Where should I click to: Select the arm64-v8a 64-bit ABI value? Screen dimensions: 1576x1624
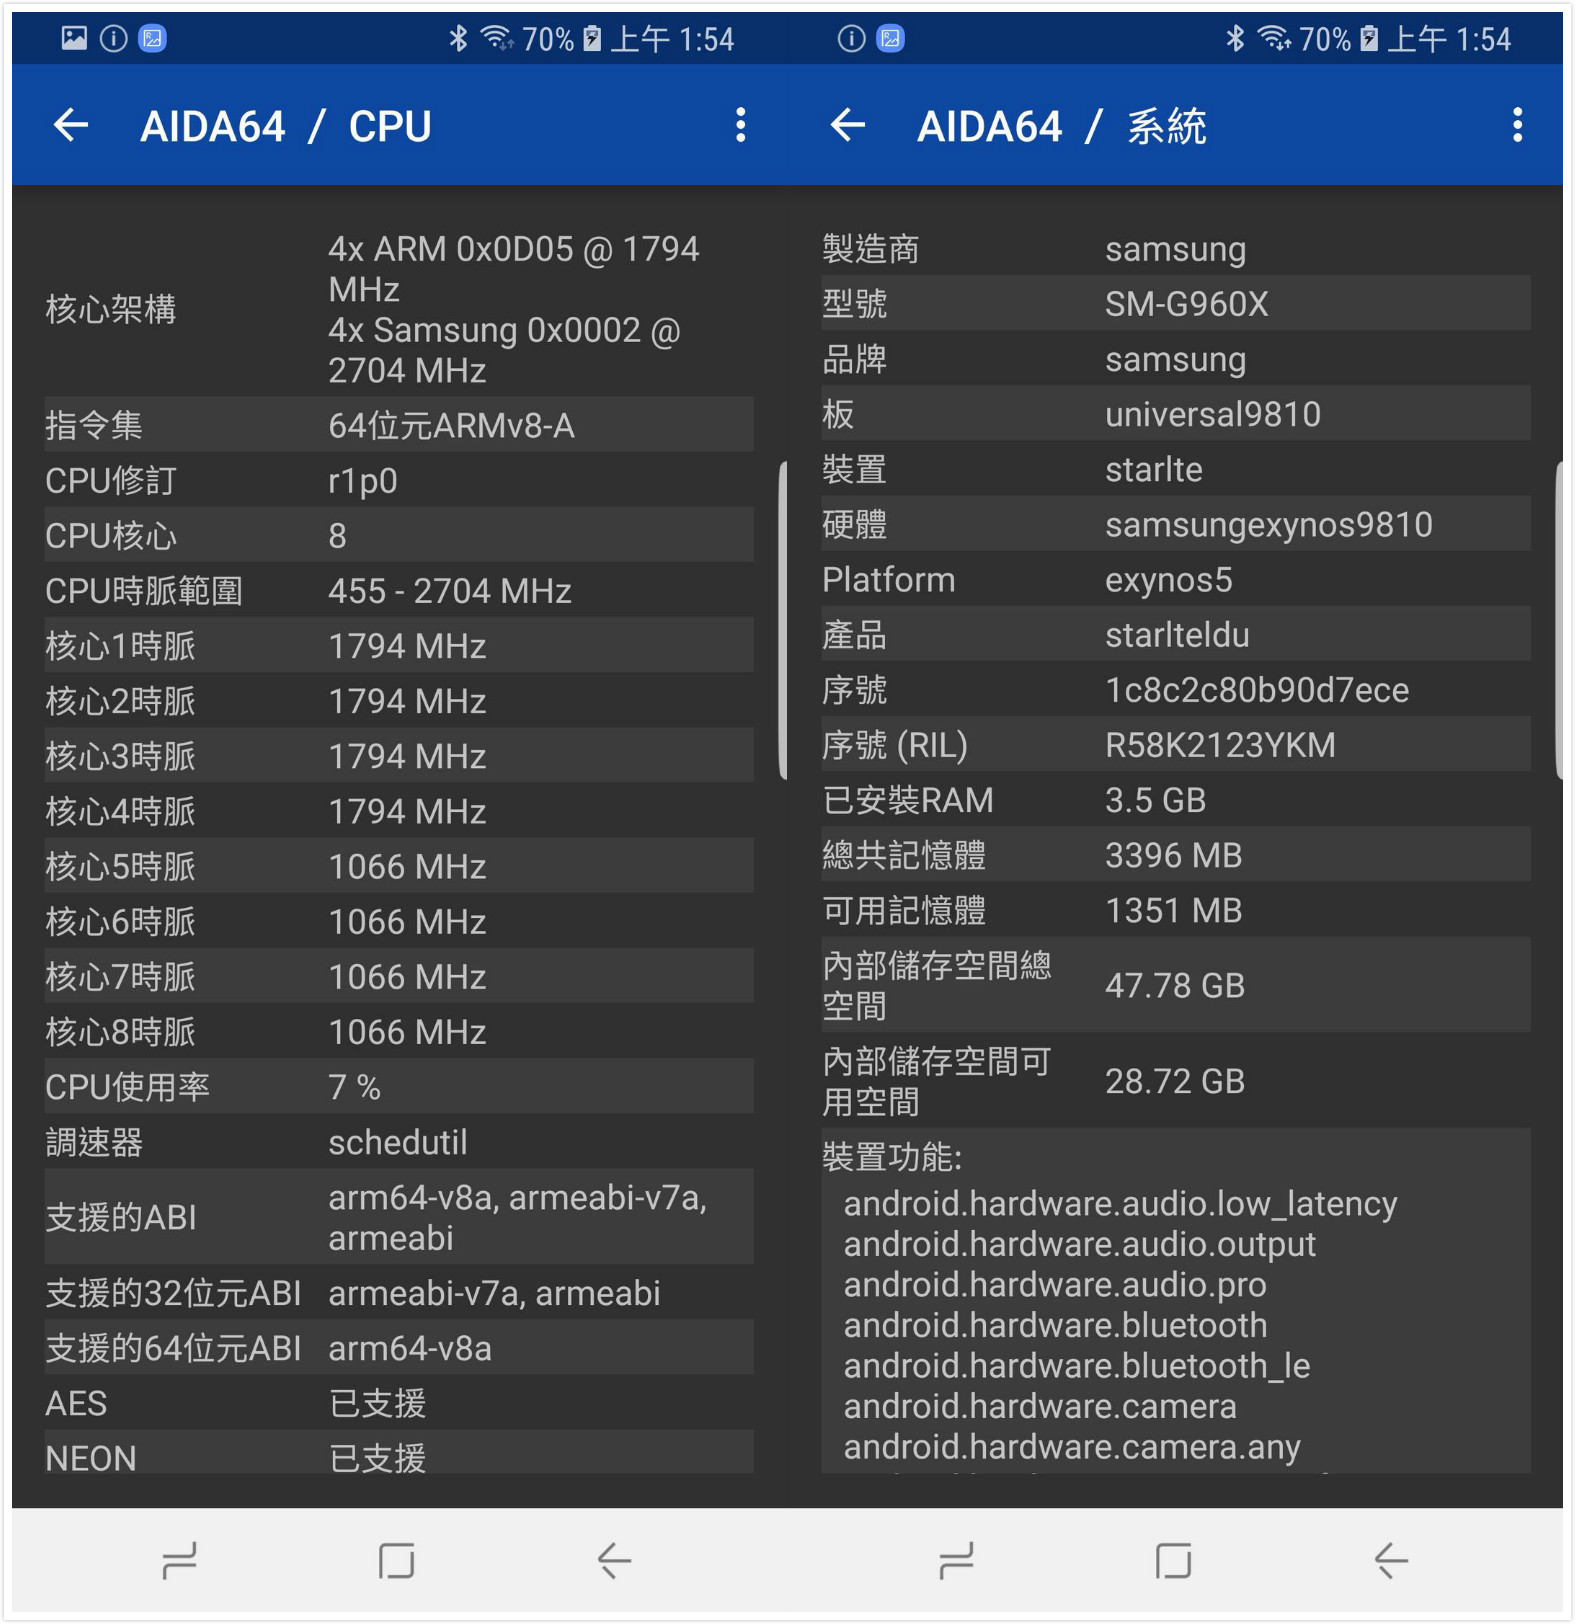410,1348
